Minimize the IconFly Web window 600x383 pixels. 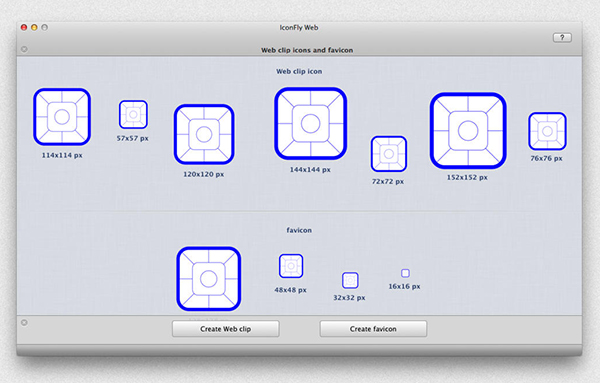(x=34, y=27)
